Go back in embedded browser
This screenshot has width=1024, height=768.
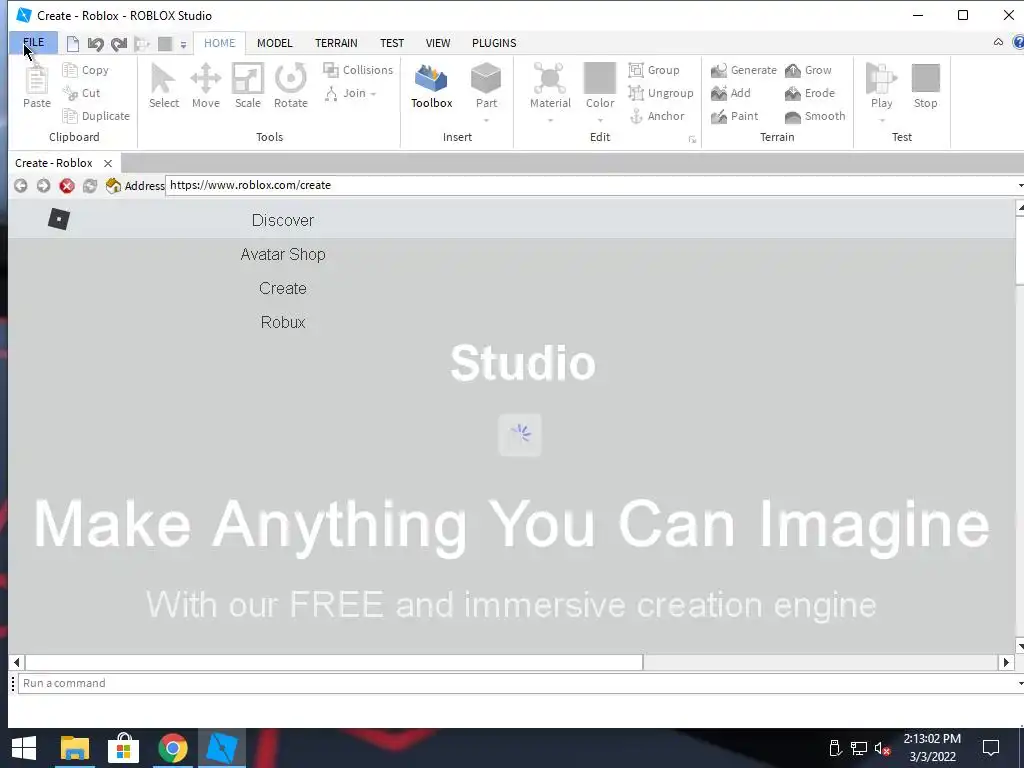[21, 186]
